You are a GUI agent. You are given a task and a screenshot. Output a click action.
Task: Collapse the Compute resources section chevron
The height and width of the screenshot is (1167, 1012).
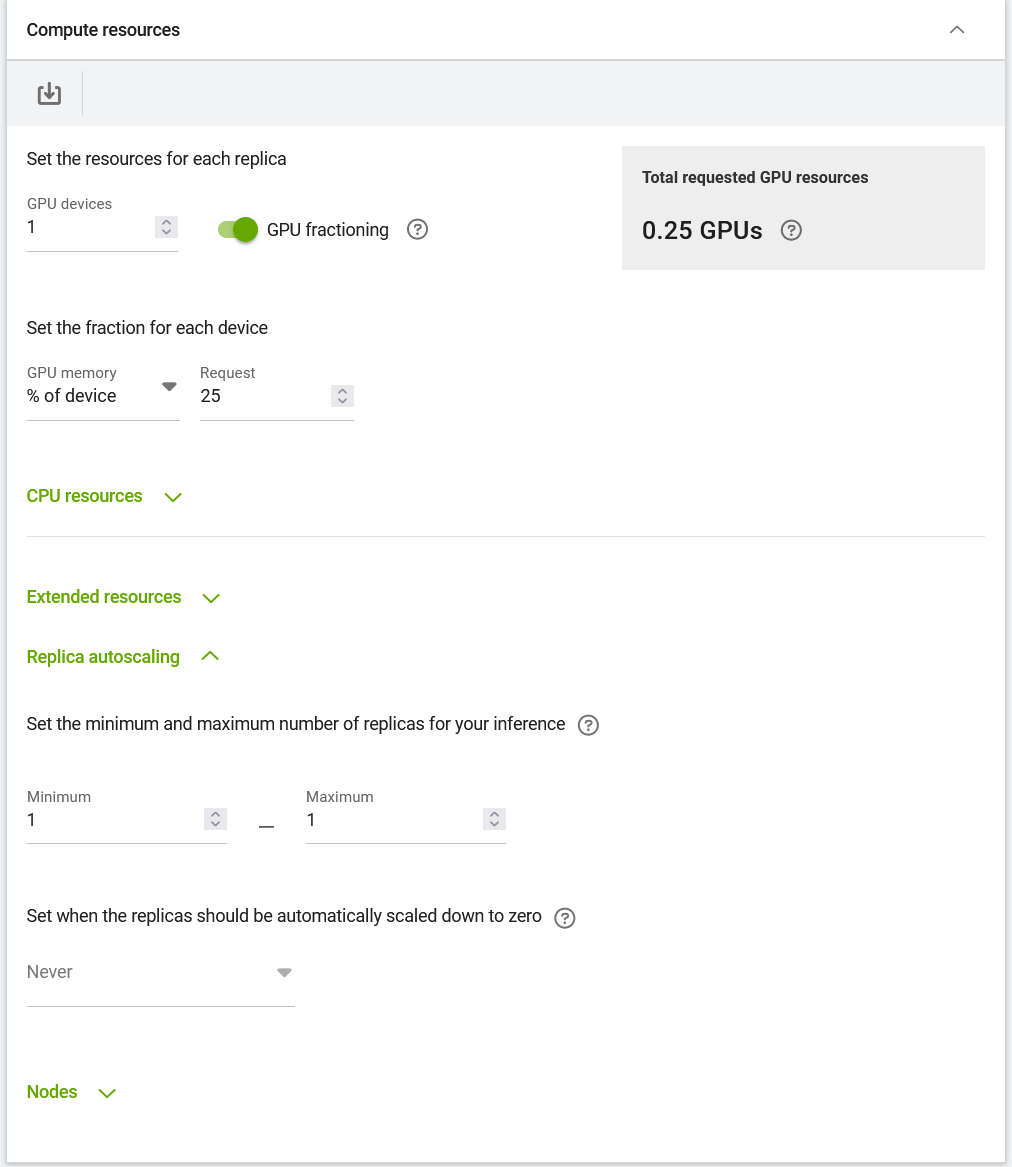tap(957, 30)
